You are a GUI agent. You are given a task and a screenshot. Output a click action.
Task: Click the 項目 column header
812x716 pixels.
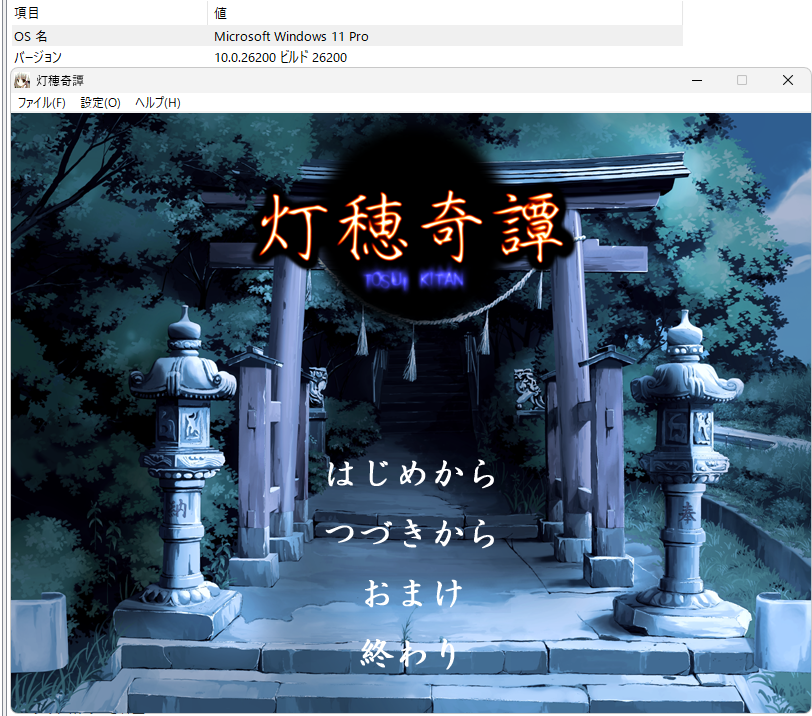tap(109, 12)
